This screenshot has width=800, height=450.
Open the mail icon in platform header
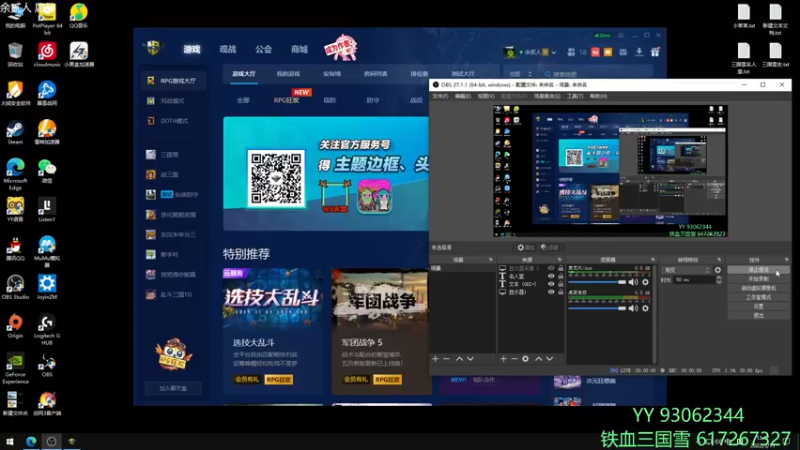623,52
